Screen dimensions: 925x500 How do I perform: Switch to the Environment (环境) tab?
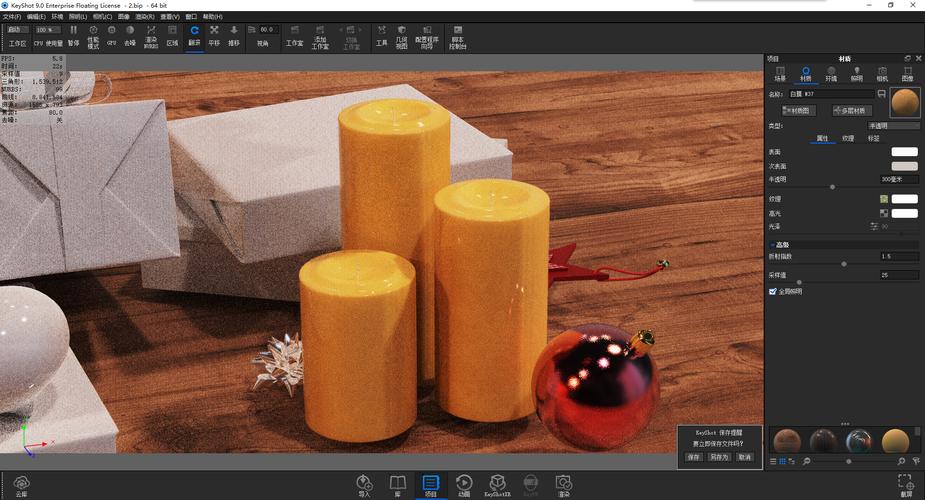831,74
